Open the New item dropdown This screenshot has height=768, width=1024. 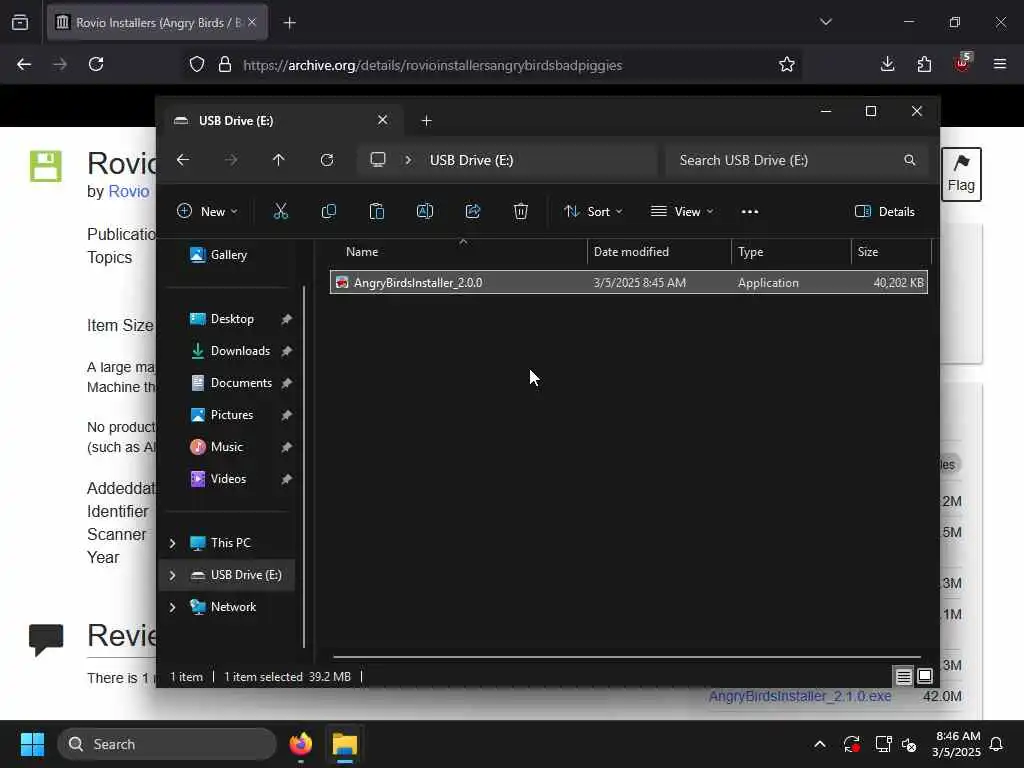click(207, 212)
